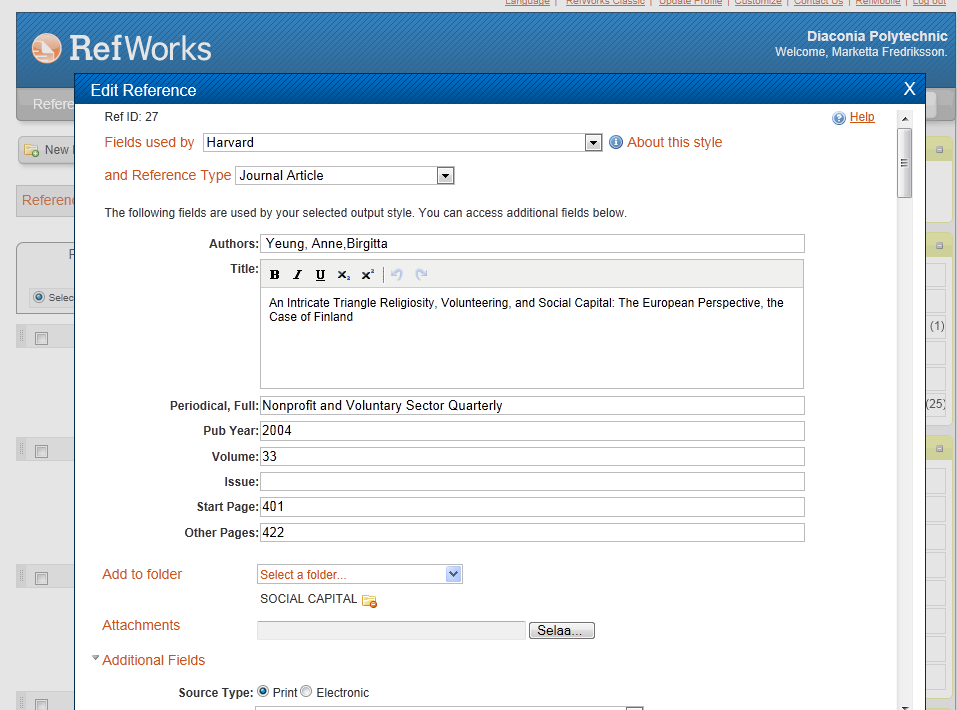Screen dimensions: 957x710
Task: Click into the Authors field
Action: [532, 244]
